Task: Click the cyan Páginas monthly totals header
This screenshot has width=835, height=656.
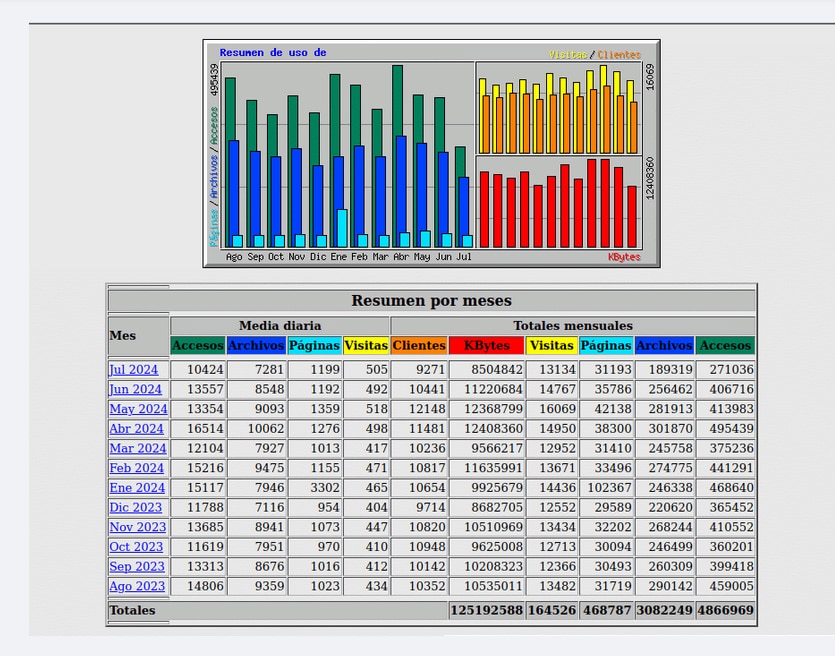Action: (606, 346)
